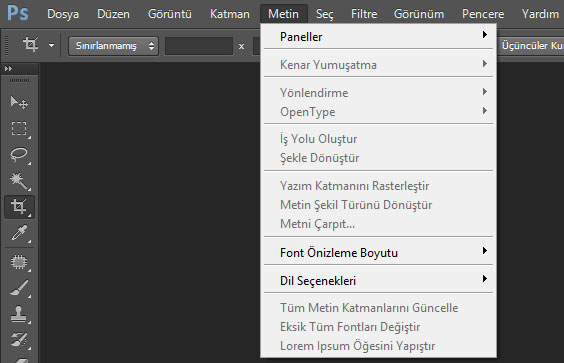
Task: Select the Clone Stamp tool
Action: (19, 314)
